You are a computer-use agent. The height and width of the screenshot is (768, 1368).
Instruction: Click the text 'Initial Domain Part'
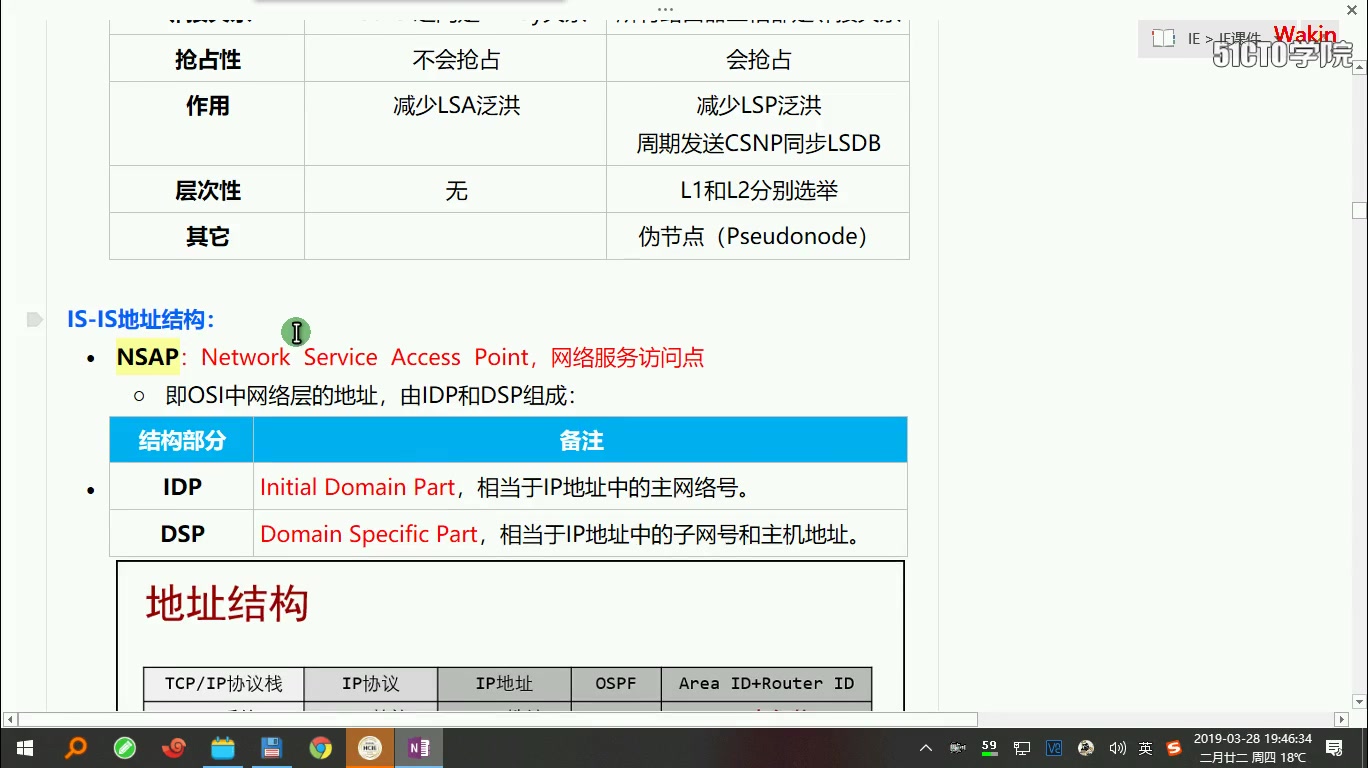pyautogui.click(x=358, y=487)
